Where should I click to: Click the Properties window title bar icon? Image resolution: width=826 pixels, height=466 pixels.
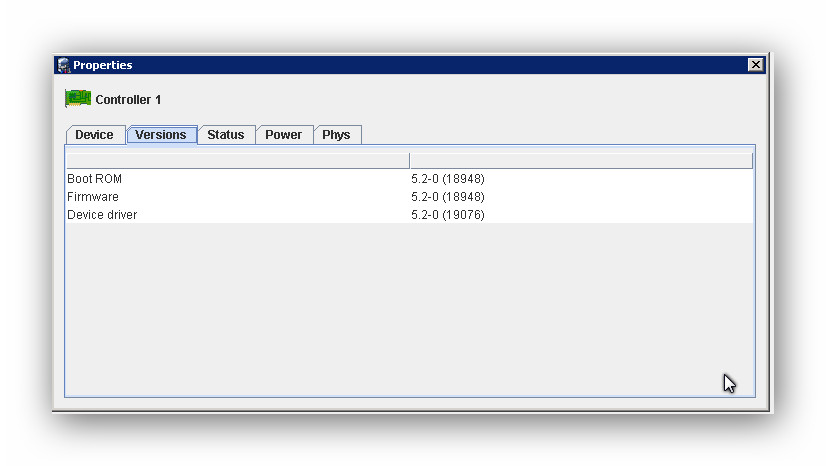(64, 65)
